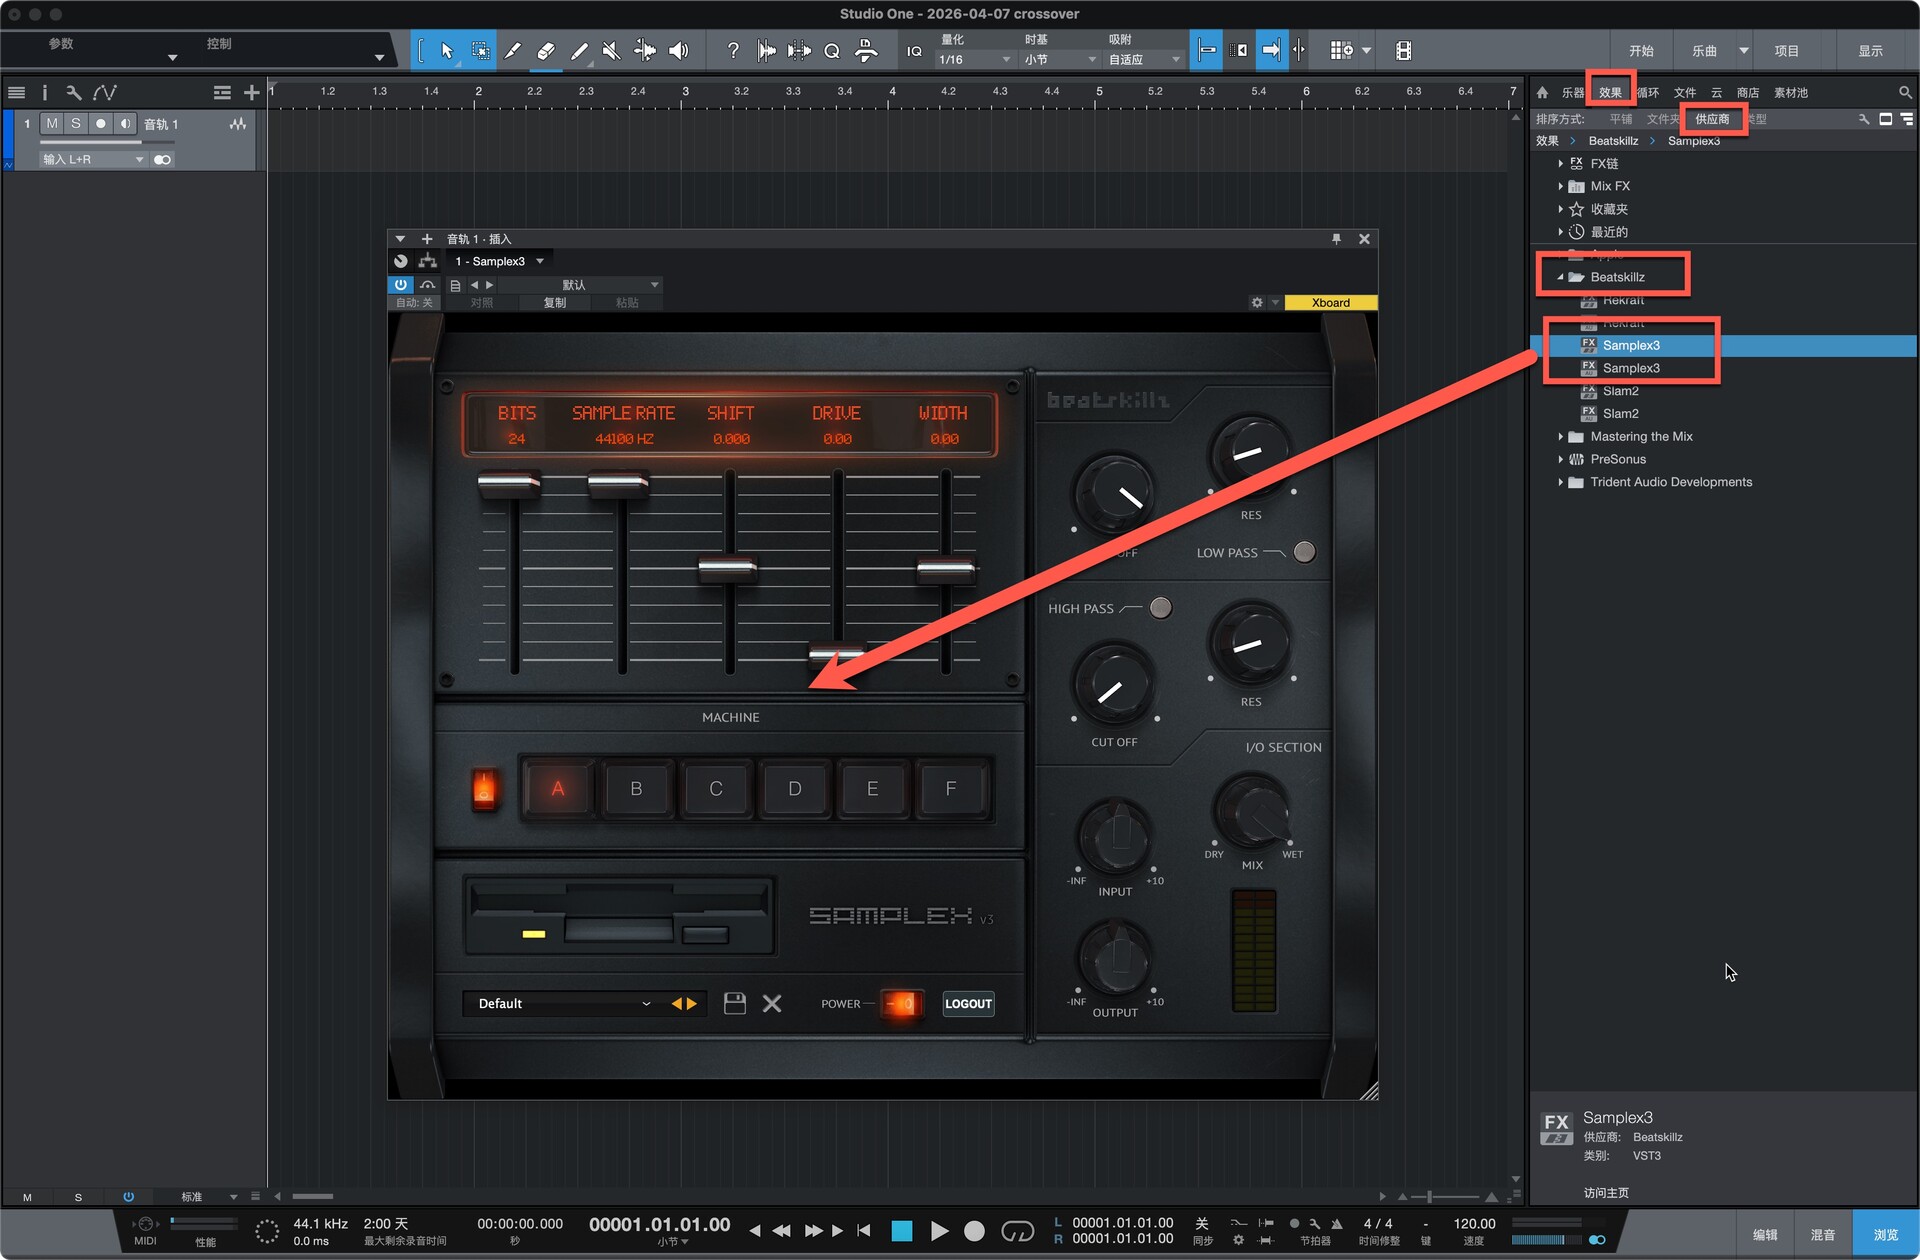
Task: Select the Listen speaker tool
Action: pos(678,51)
